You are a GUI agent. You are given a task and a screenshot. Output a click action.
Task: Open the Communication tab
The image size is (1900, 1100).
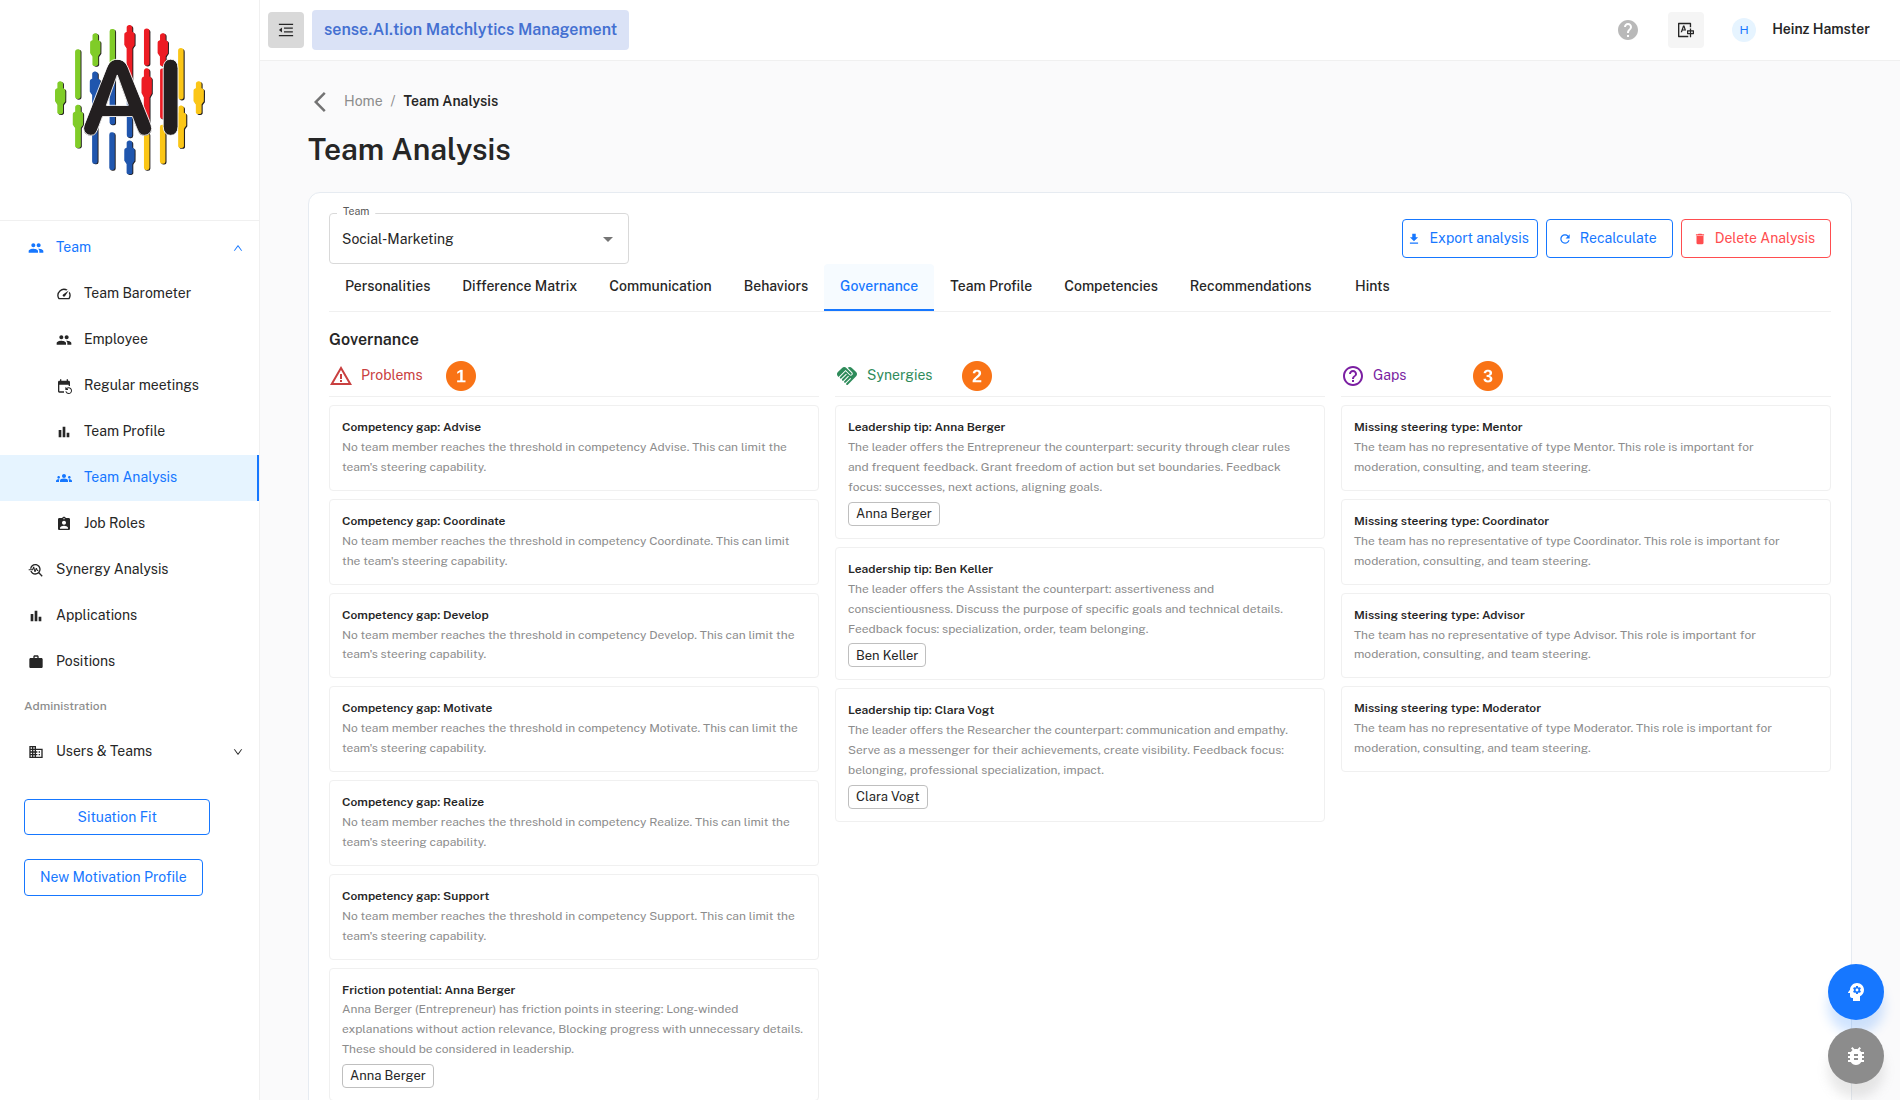660,286
